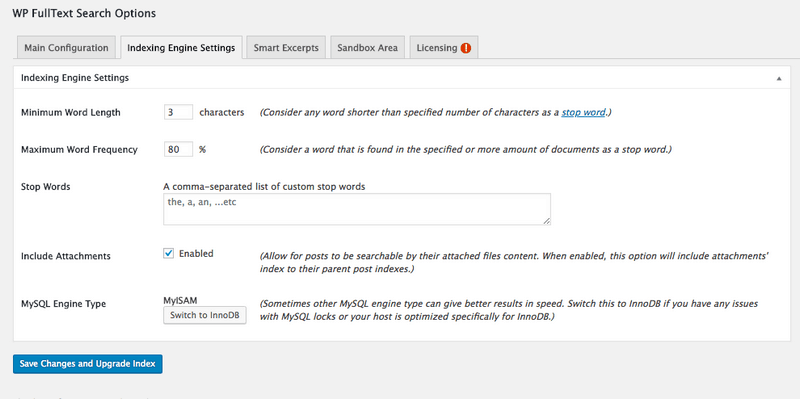Viewport: 800px width, 399px height.
Task: Click the 'Maximum Word Frequency' label
Action: 80,149
